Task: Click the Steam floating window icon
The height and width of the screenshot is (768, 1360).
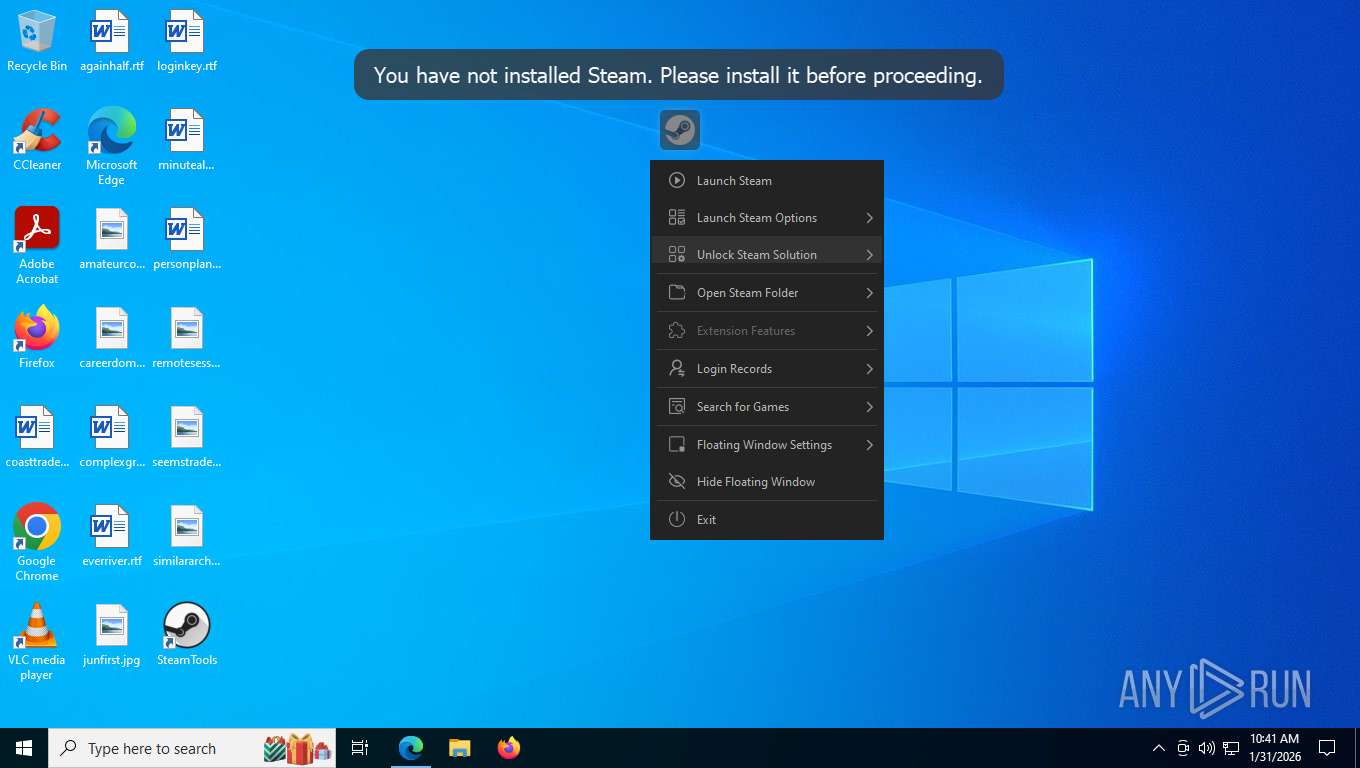Action: (680, 130)
